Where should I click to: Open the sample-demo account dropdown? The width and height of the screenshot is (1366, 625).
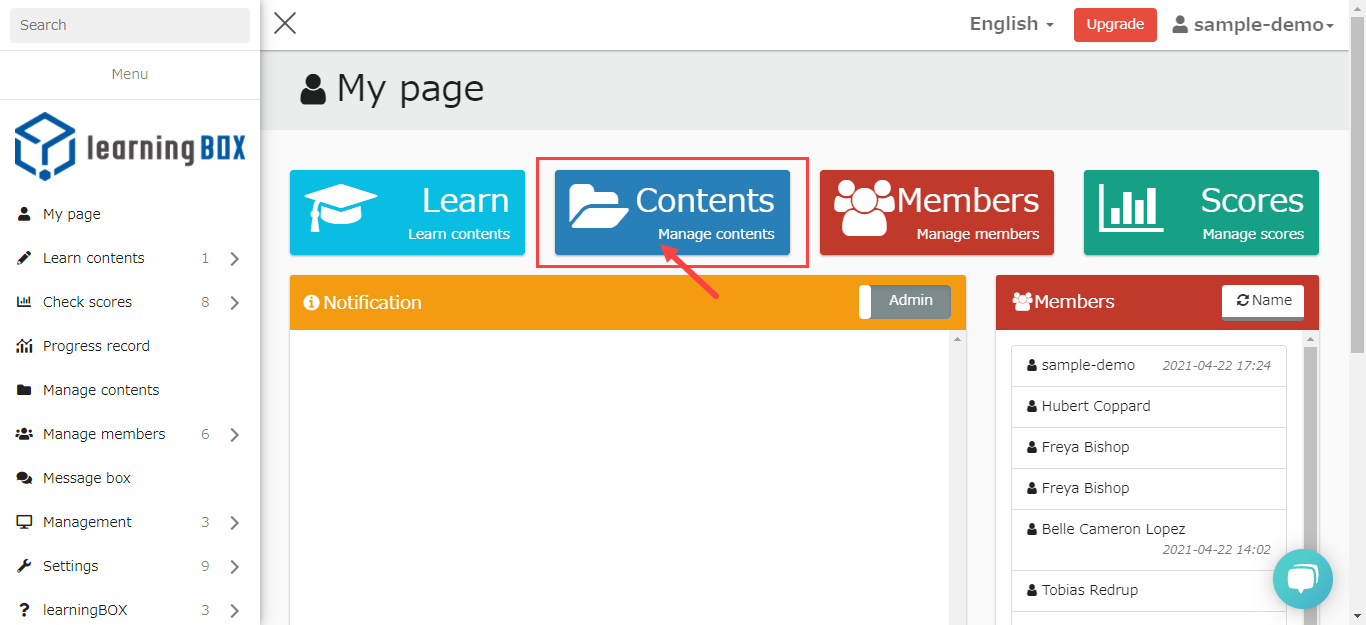(x=1253, y=25)
